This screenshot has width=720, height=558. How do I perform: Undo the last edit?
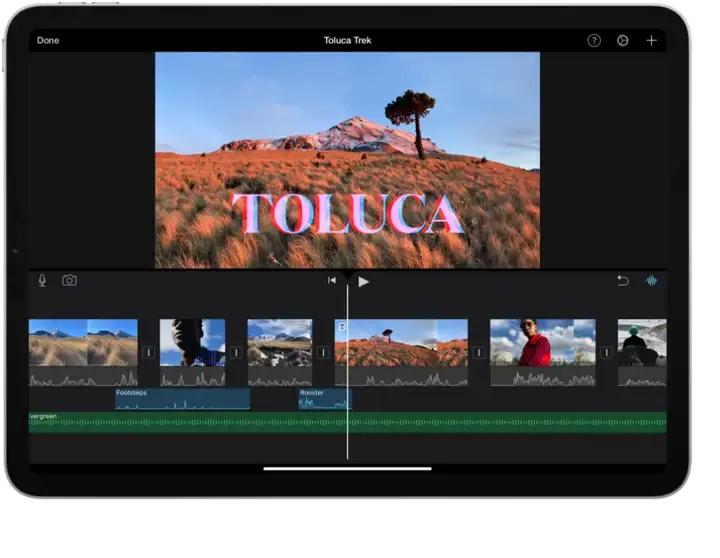[x=622, y=281]
